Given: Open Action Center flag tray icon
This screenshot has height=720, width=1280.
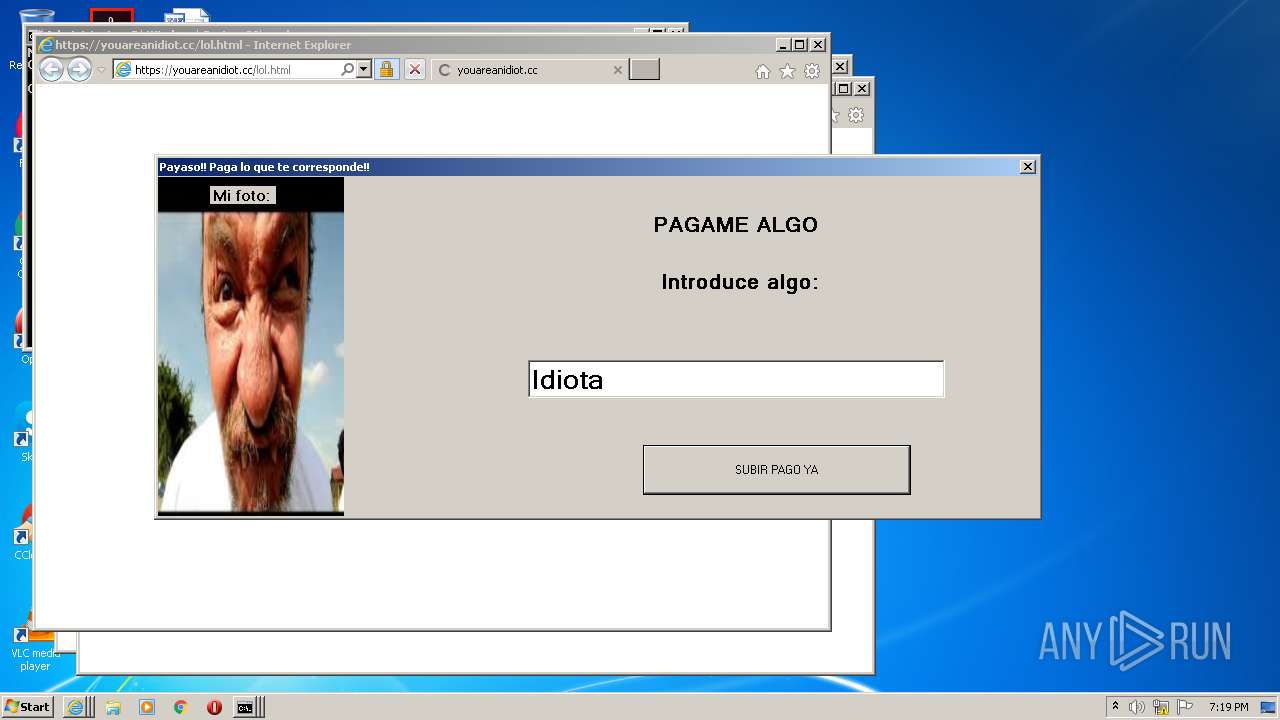Looking at the screenshot, I should (1185, 707).
